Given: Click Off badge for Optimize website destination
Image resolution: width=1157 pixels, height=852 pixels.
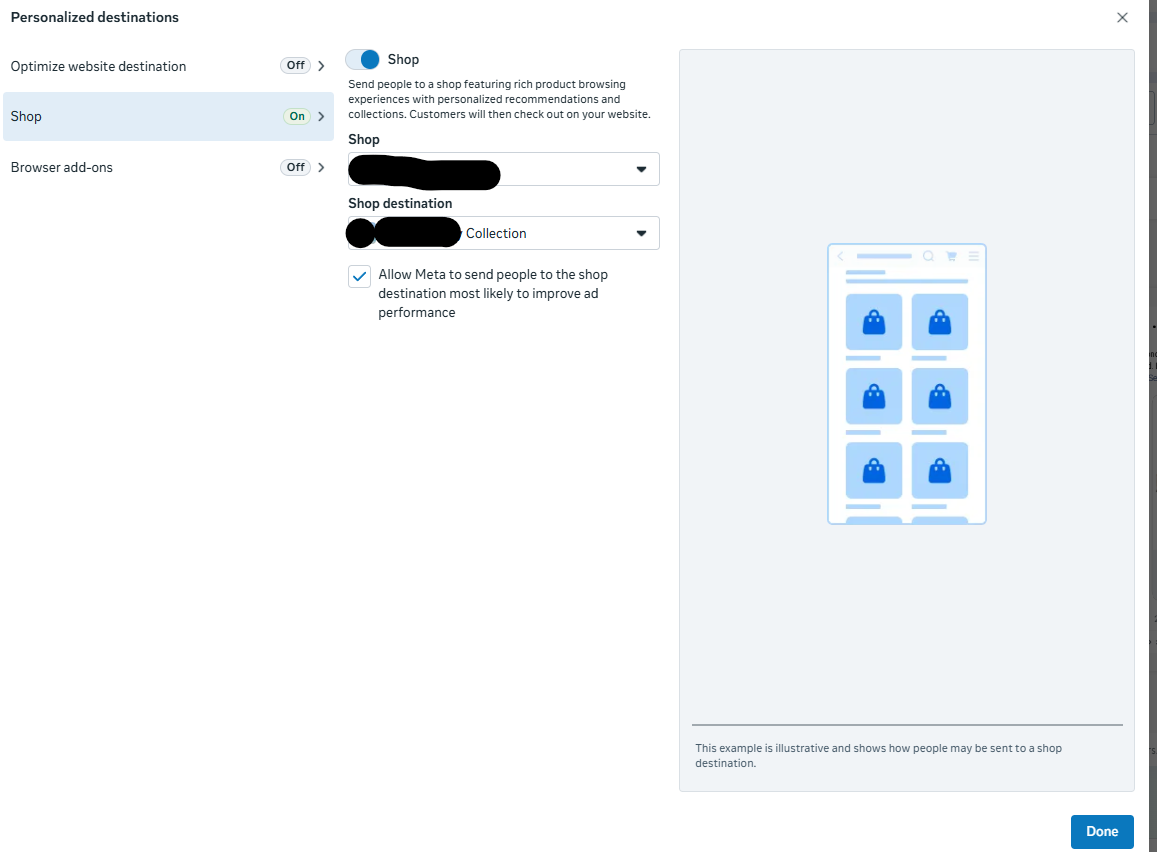Looking at the screenshot, I should (295, 66).
